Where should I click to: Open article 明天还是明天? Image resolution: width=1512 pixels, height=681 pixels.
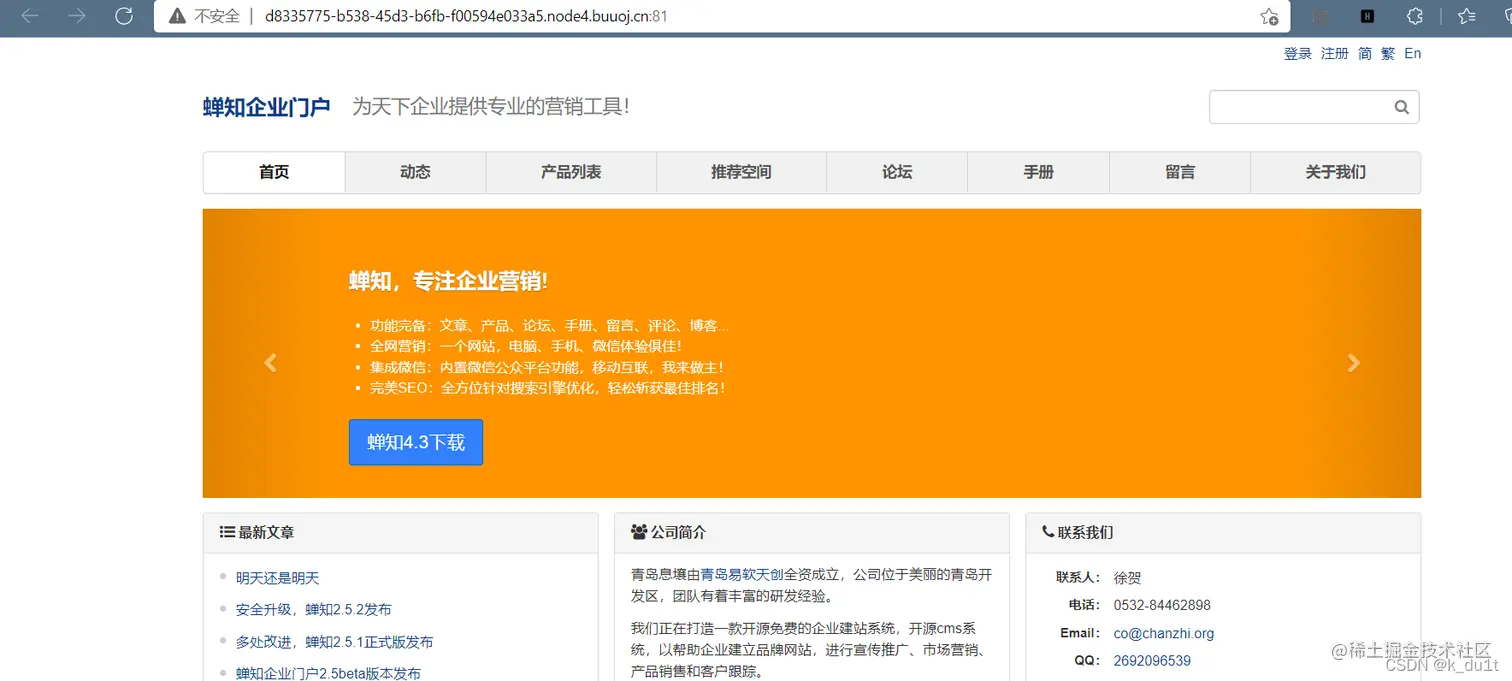pyautogui.click(x=278, y=578)
